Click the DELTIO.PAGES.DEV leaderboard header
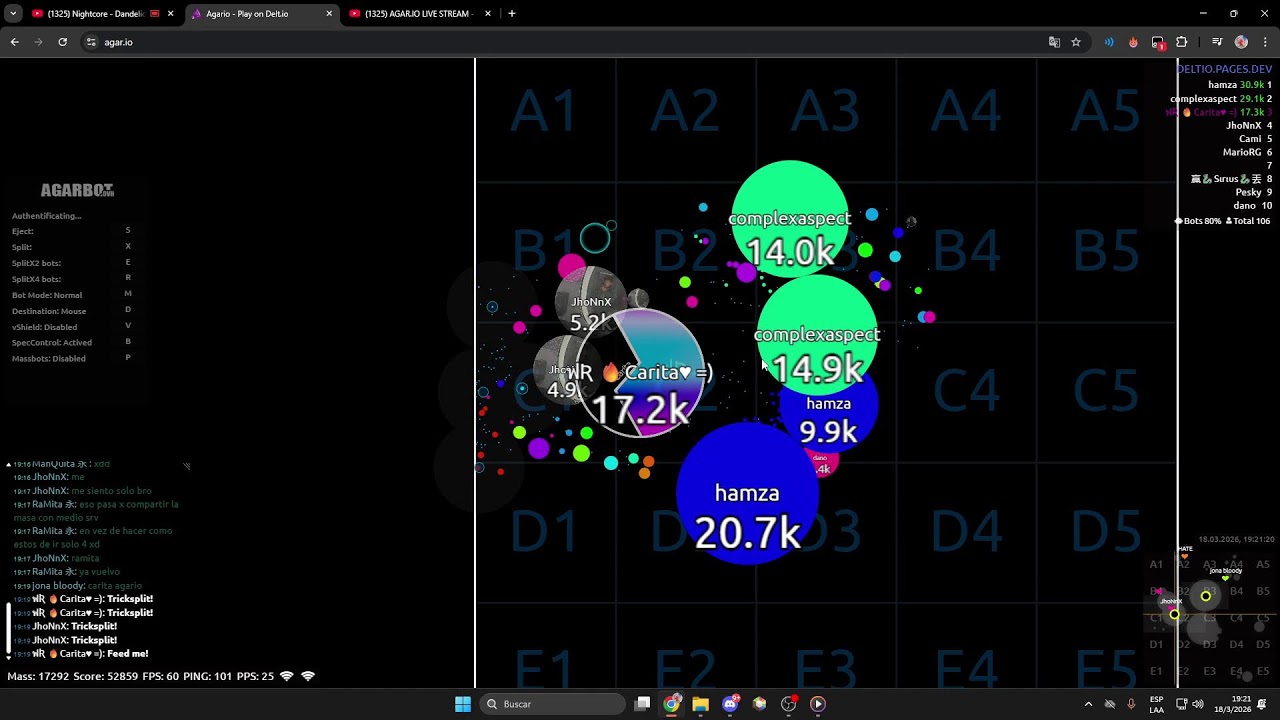The width and height of the screenshot is (1280, 720). [x=1224, y=69]
